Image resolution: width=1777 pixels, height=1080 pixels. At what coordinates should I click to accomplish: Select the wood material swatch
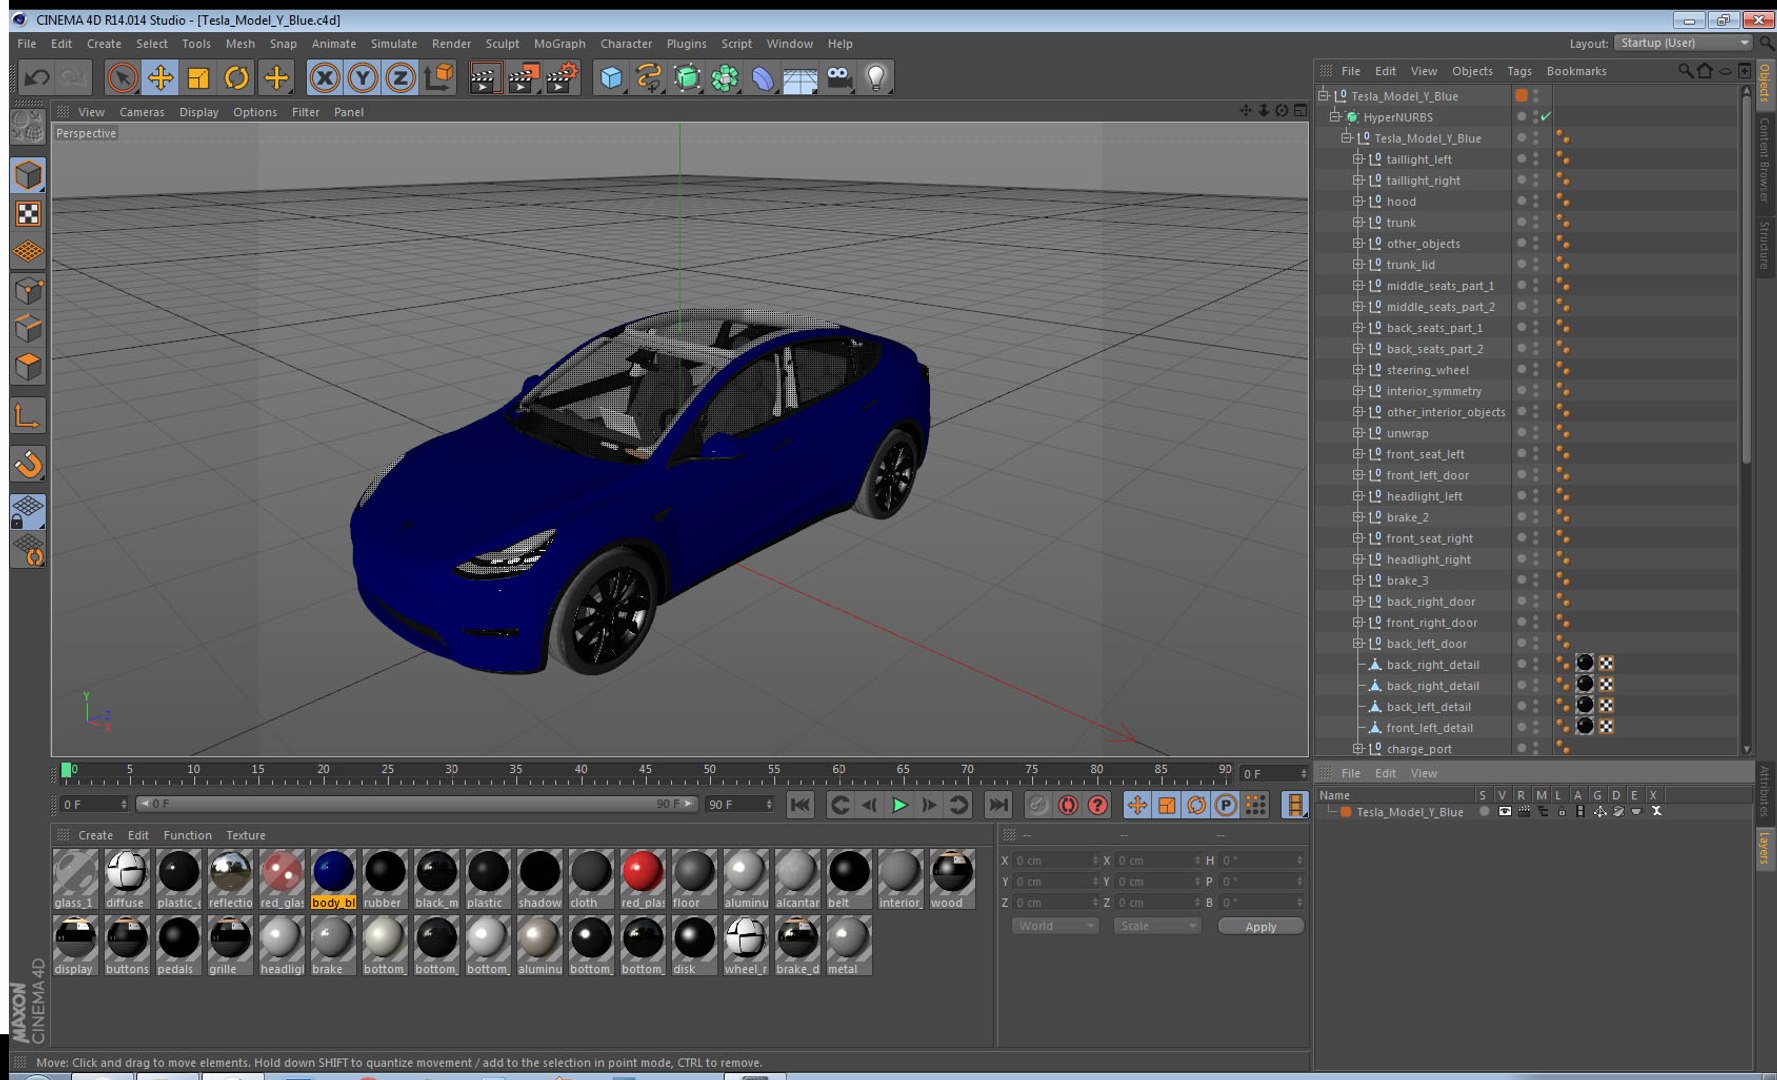pos(951,880)
